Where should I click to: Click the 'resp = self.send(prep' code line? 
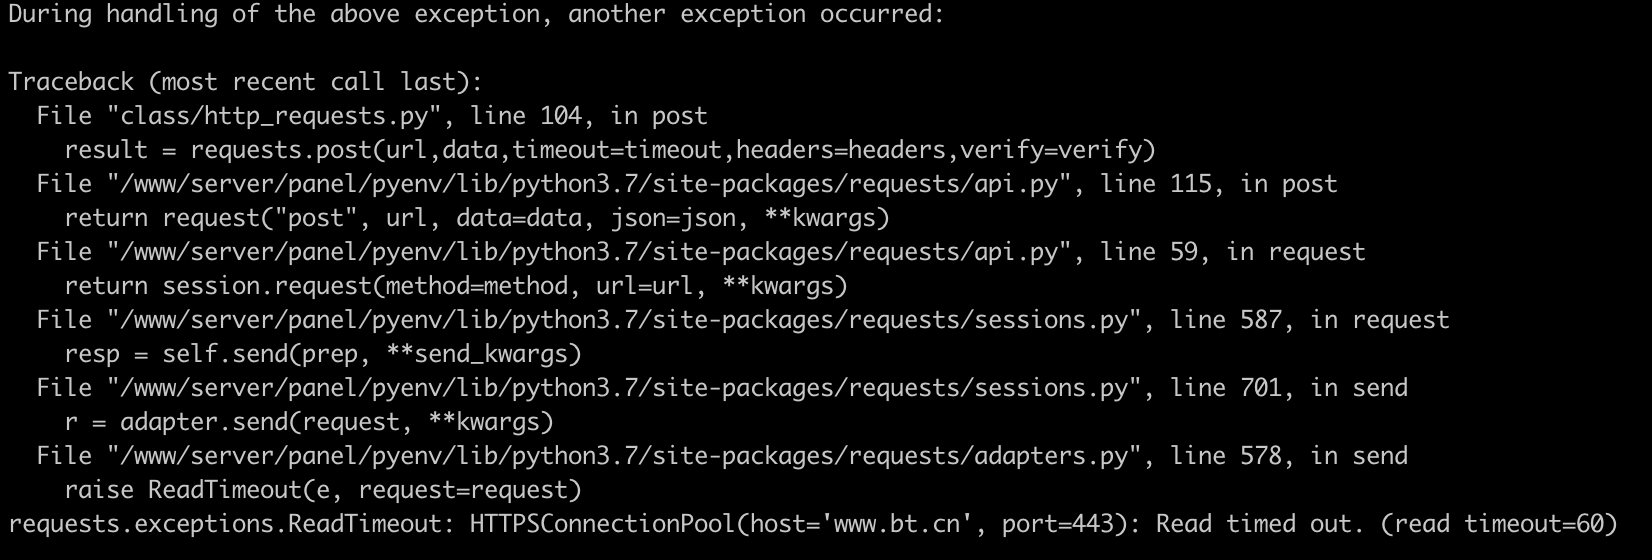pos(323,355)
